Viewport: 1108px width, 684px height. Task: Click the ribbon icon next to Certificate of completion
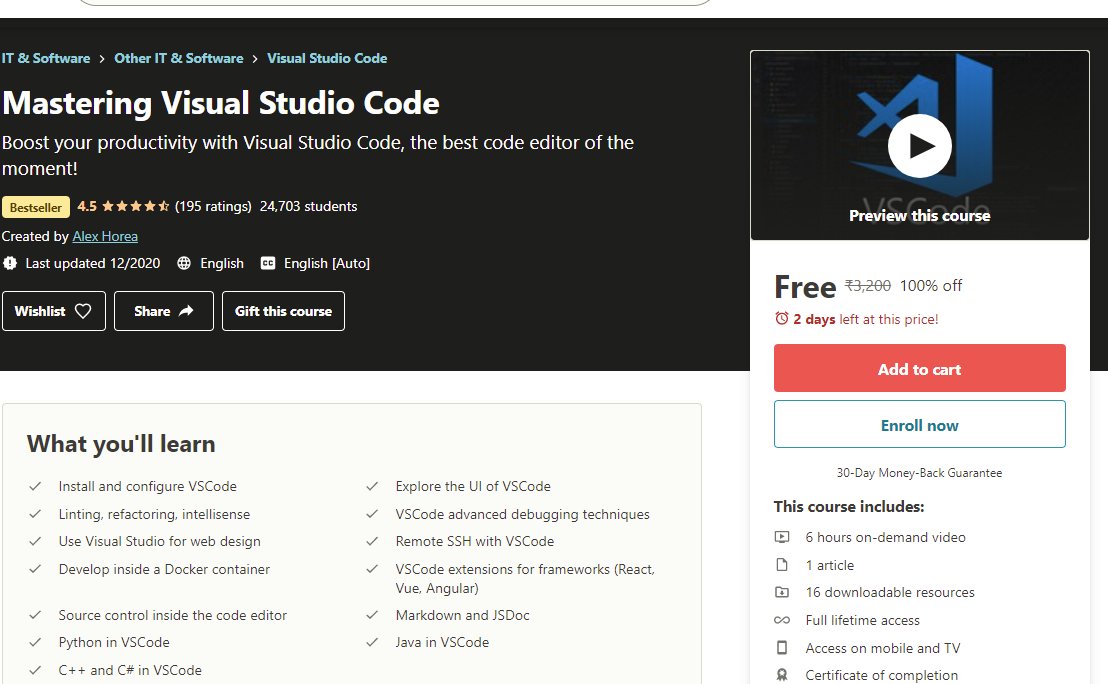click(x=782, y=676)
